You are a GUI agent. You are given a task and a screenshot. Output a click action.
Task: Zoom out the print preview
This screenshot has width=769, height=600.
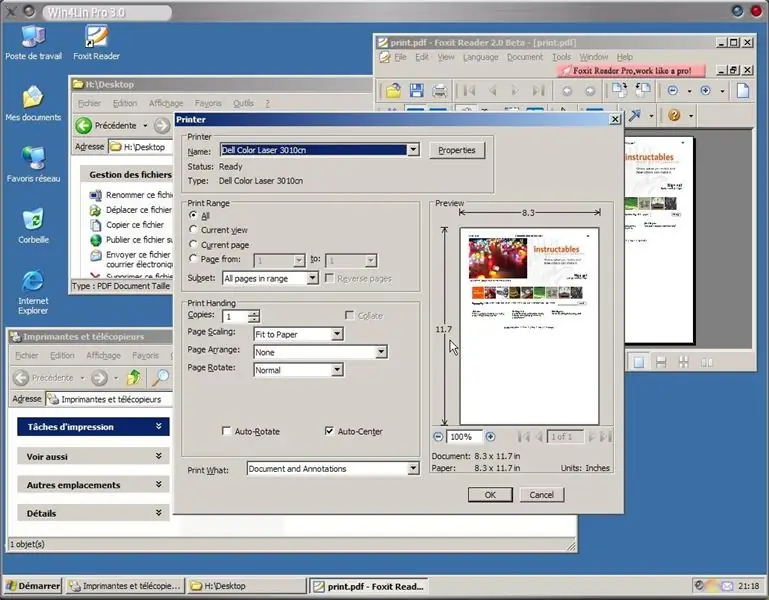[x=438, y=437]
